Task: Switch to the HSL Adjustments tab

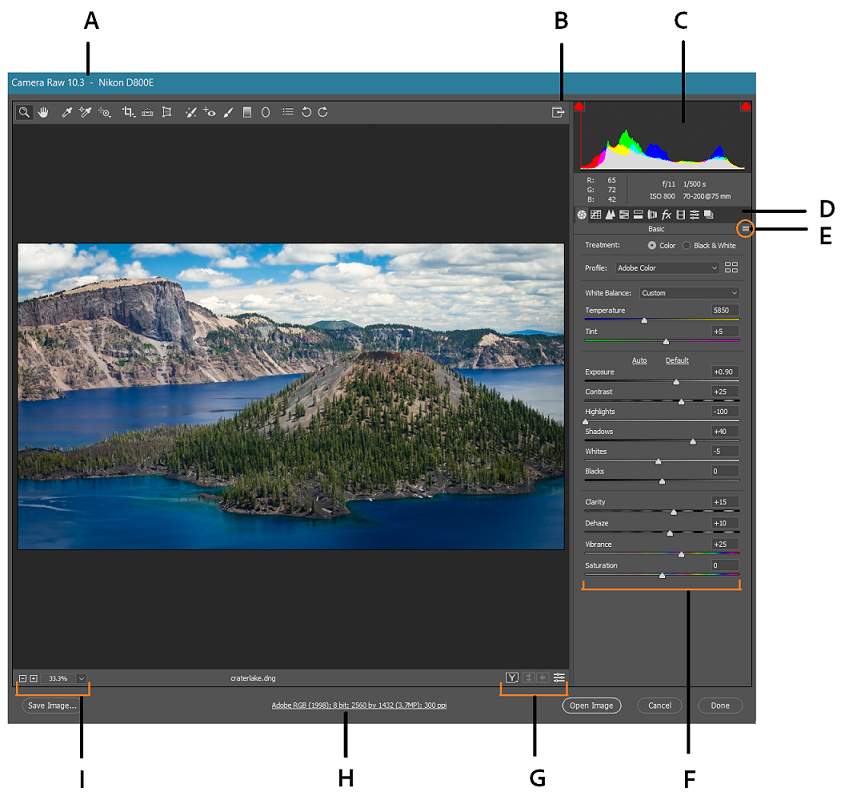Action: point(624,215)
